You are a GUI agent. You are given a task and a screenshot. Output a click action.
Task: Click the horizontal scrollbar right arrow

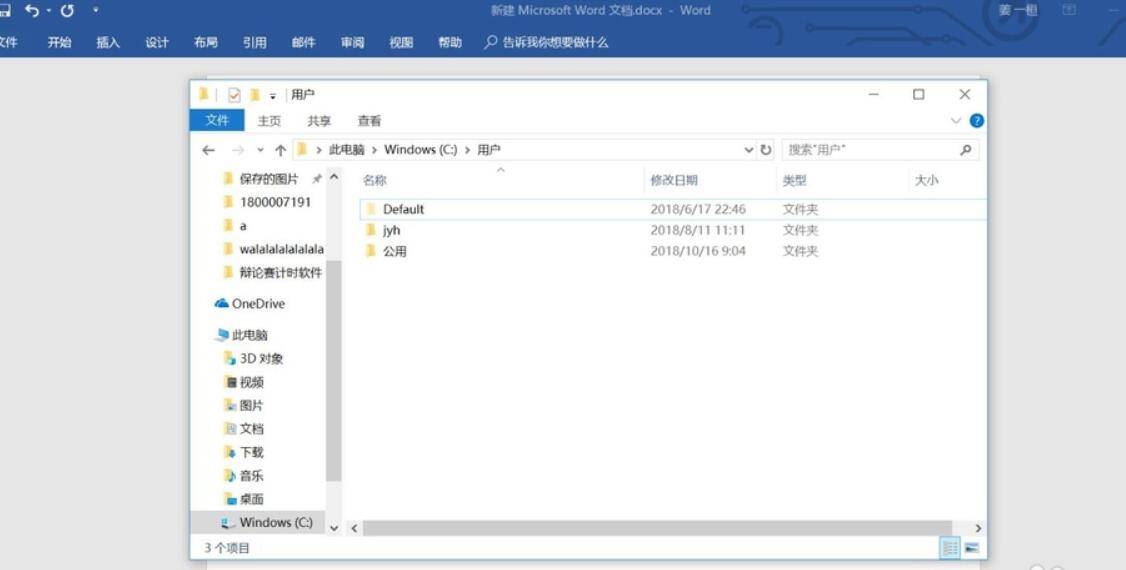tap(977, 528)
